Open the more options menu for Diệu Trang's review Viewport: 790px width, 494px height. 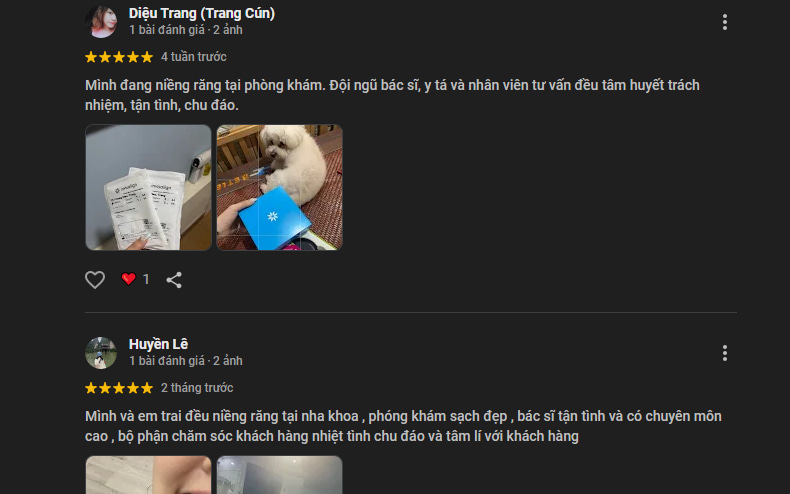[725, 22]
